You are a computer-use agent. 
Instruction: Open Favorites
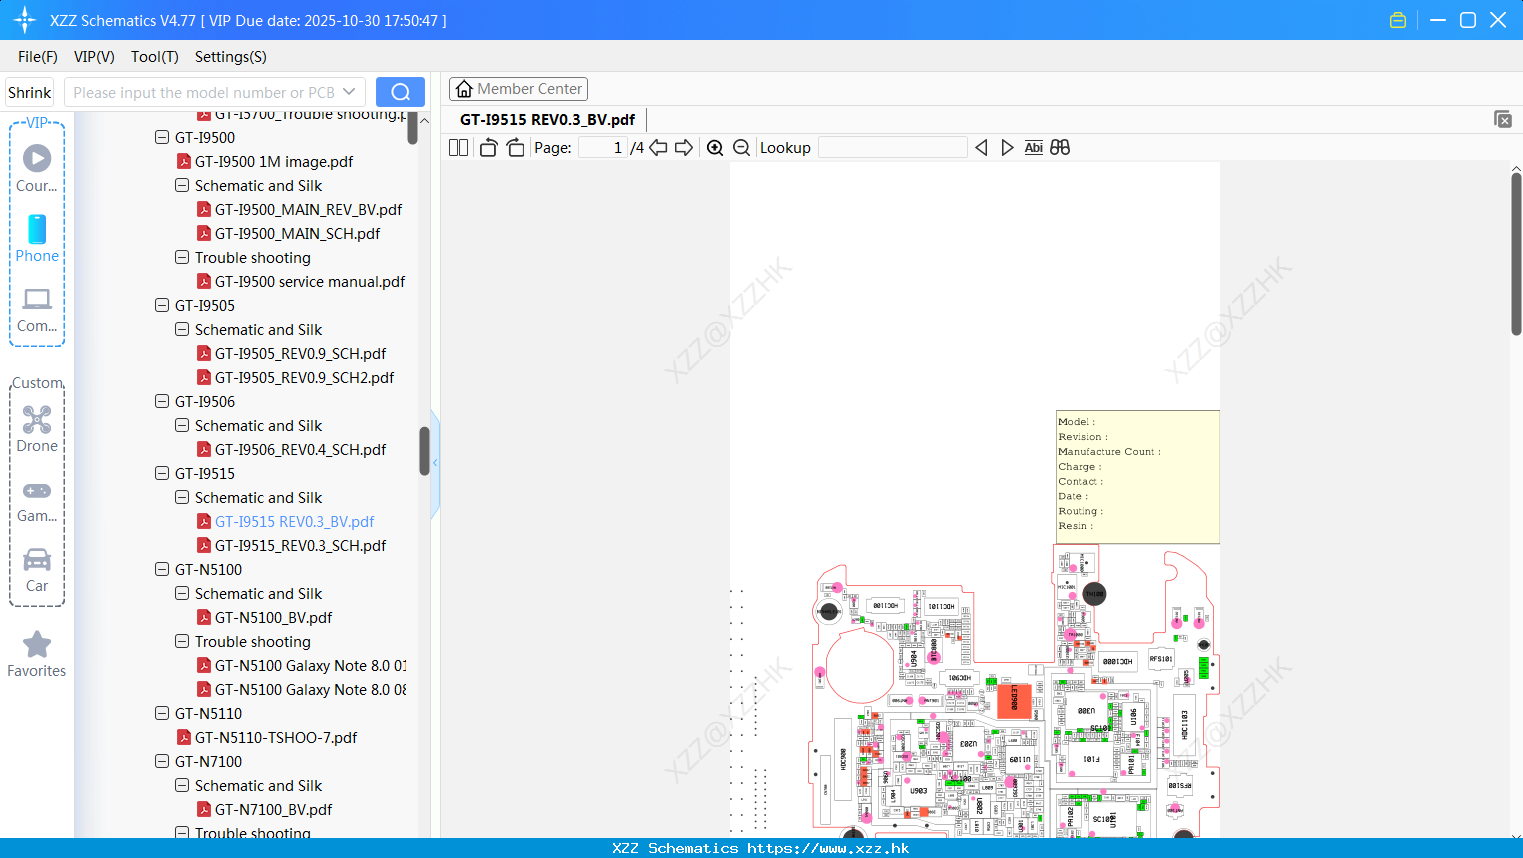(37, 655)
